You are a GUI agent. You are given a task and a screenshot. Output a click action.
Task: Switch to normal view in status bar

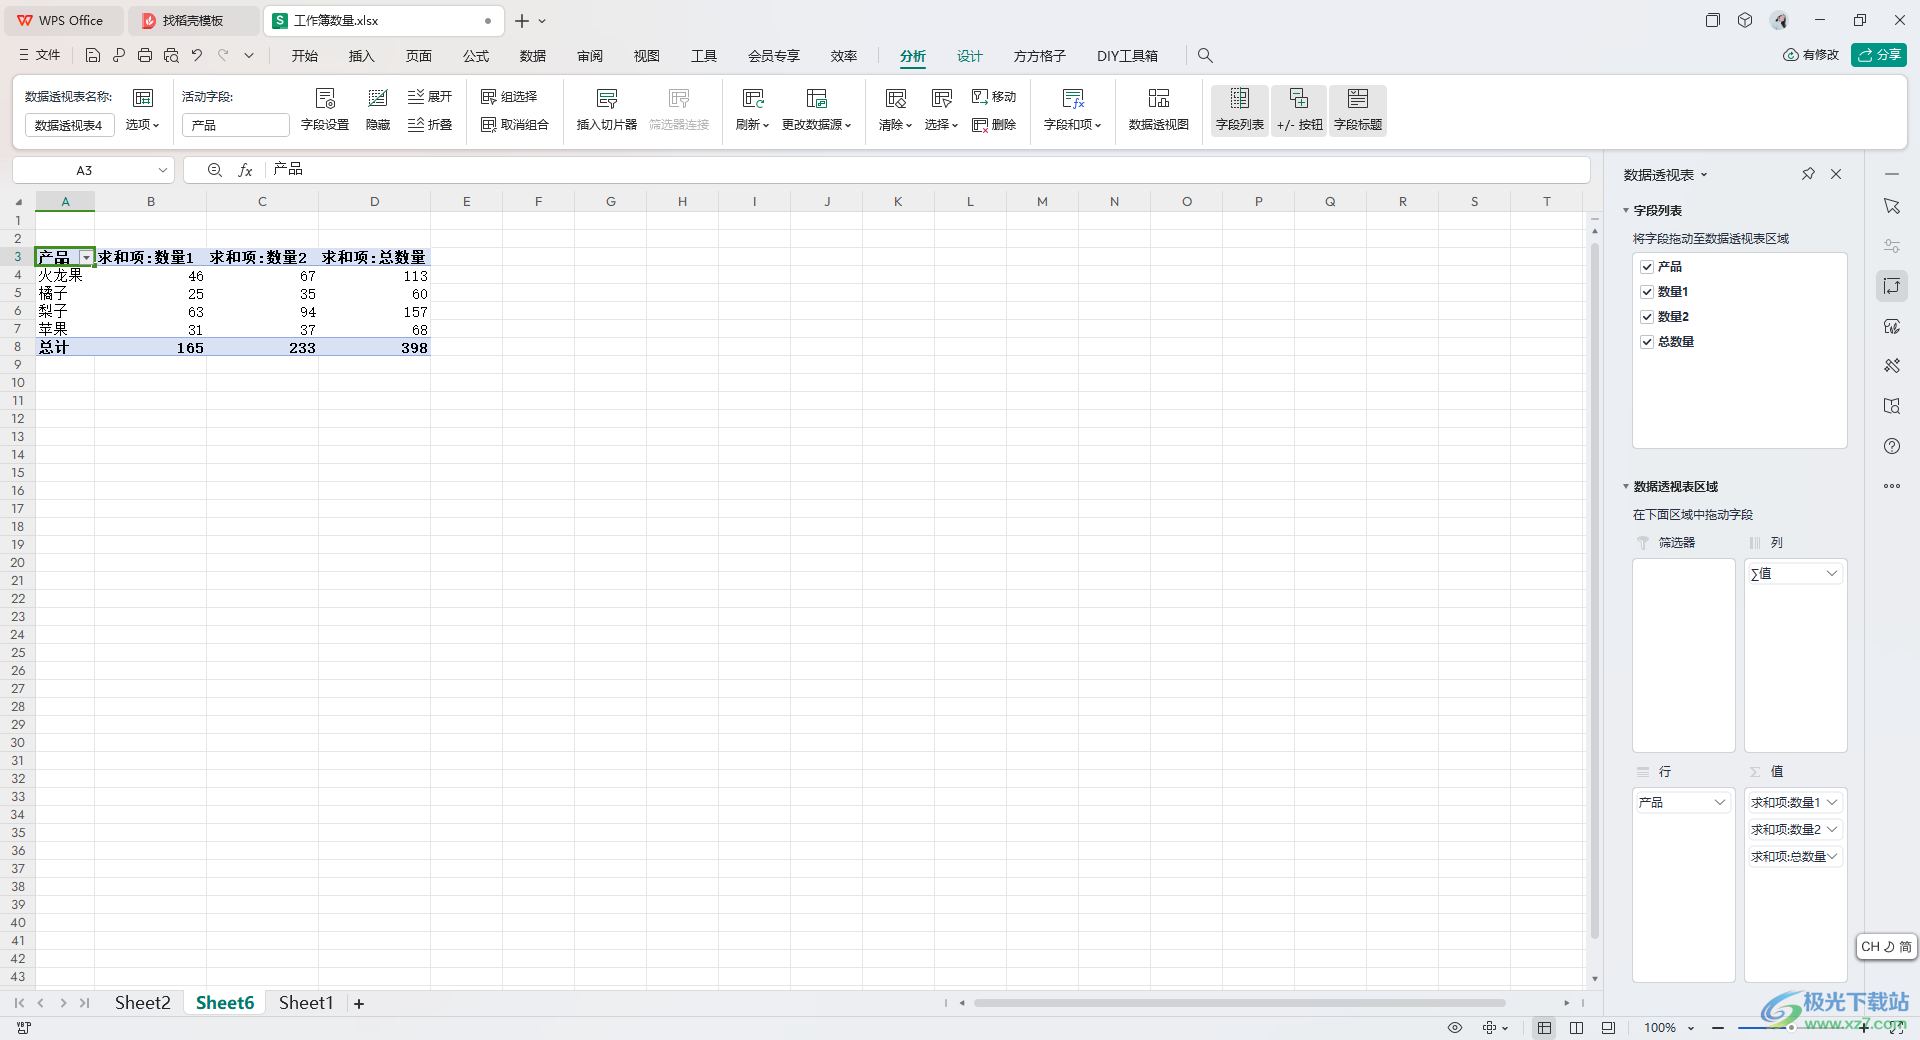click(1545, 1028)
